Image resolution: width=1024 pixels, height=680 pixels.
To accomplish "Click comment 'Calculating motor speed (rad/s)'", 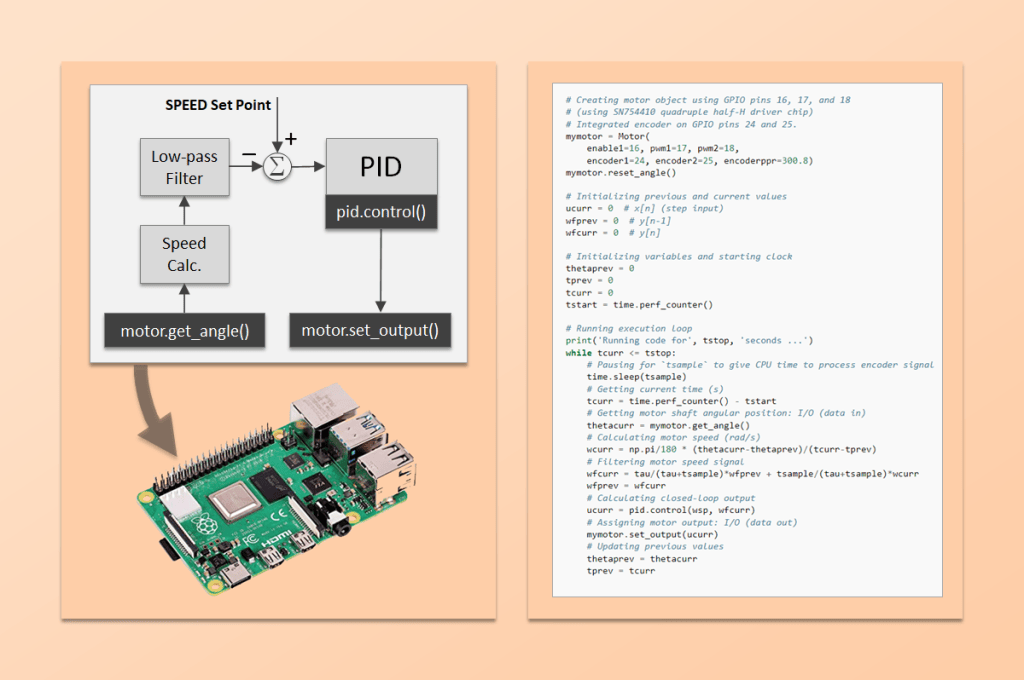I will click(673, 437).
